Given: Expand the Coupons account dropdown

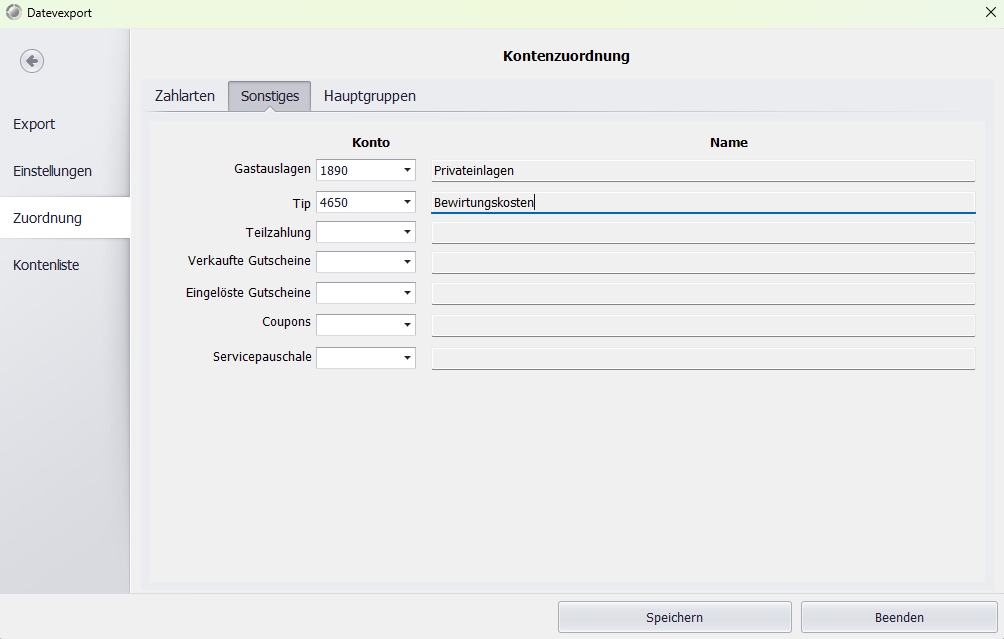Looking at the screenshot, I should point(406,325).
